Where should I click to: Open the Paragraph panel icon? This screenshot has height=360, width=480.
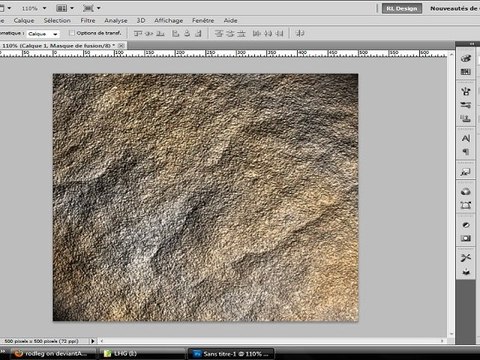point(466,152)
